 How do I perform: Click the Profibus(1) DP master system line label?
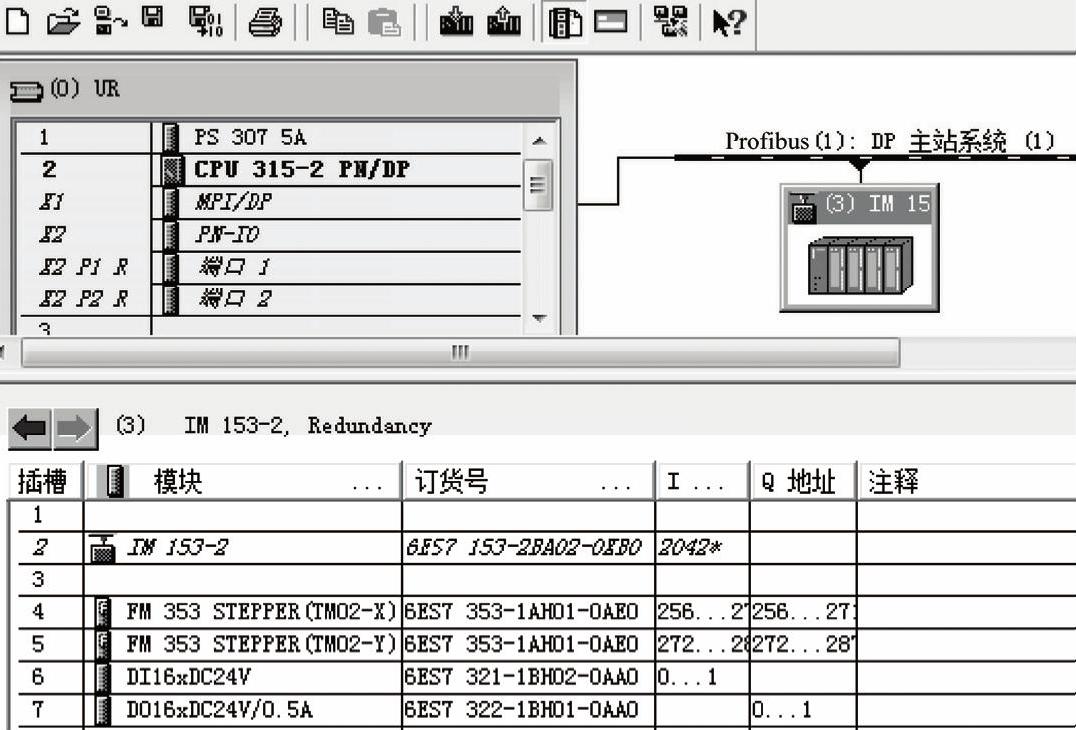click(890, 141)
